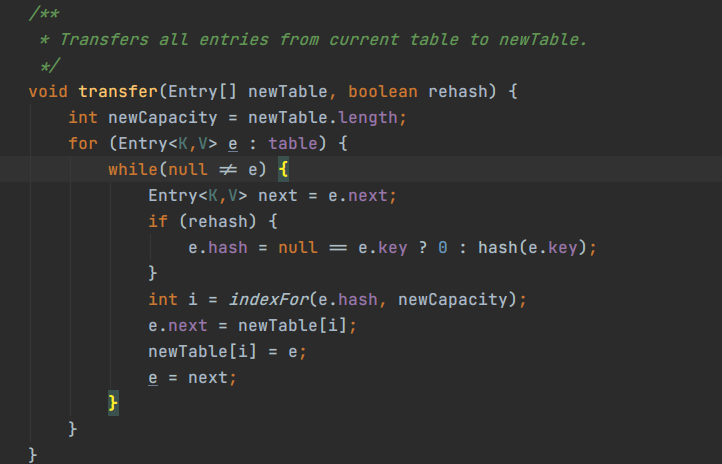Image resolution: width=722 pixels, height=464 pixels.
Task: Click the underlined e in 'e = next'
Action: coord(153,377)
